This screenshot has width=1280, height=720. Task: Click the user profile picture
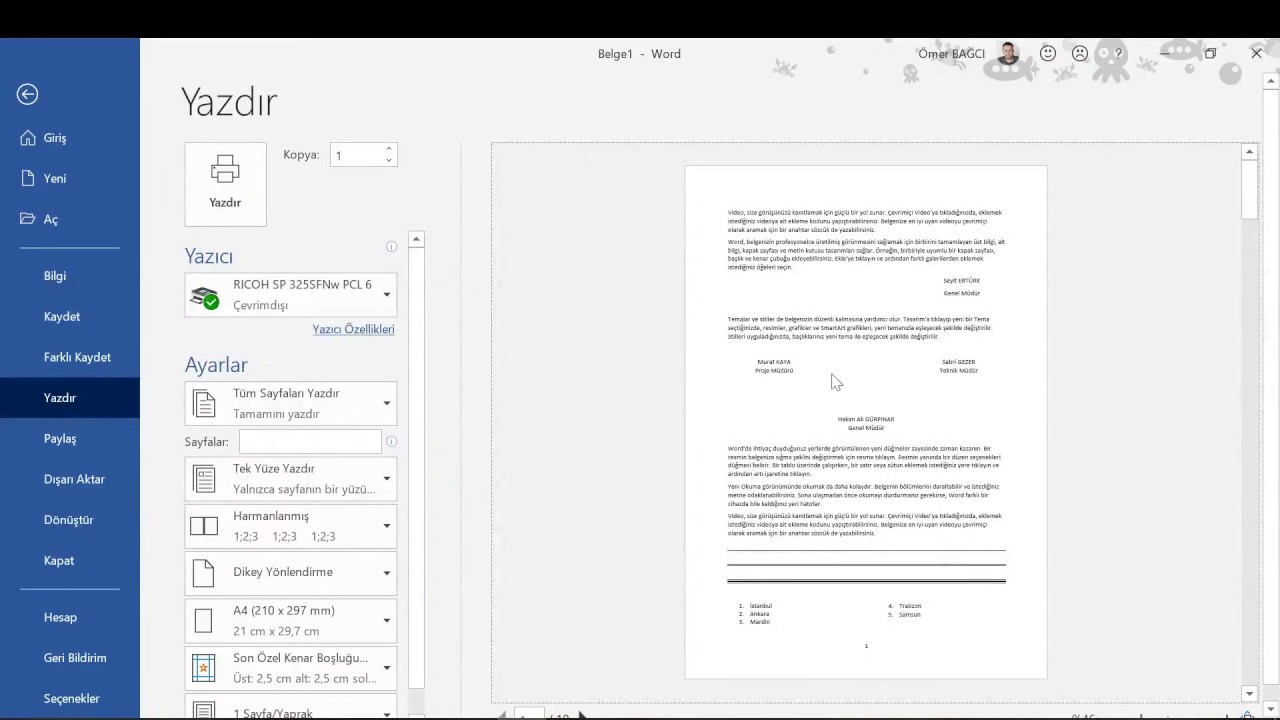[x=1008, y=54]
